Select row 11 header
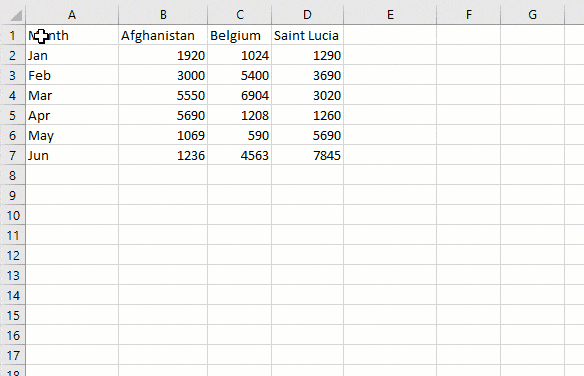Viewport: 584px width, 376px height. click(13, 235)
